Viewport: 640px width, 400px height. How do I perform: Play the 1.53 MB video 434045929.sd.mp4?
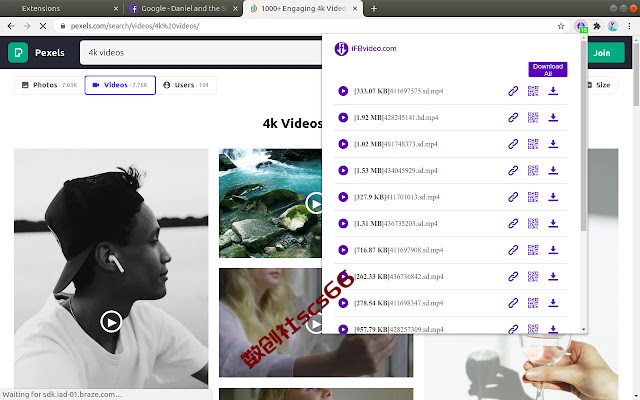point(343,171)
